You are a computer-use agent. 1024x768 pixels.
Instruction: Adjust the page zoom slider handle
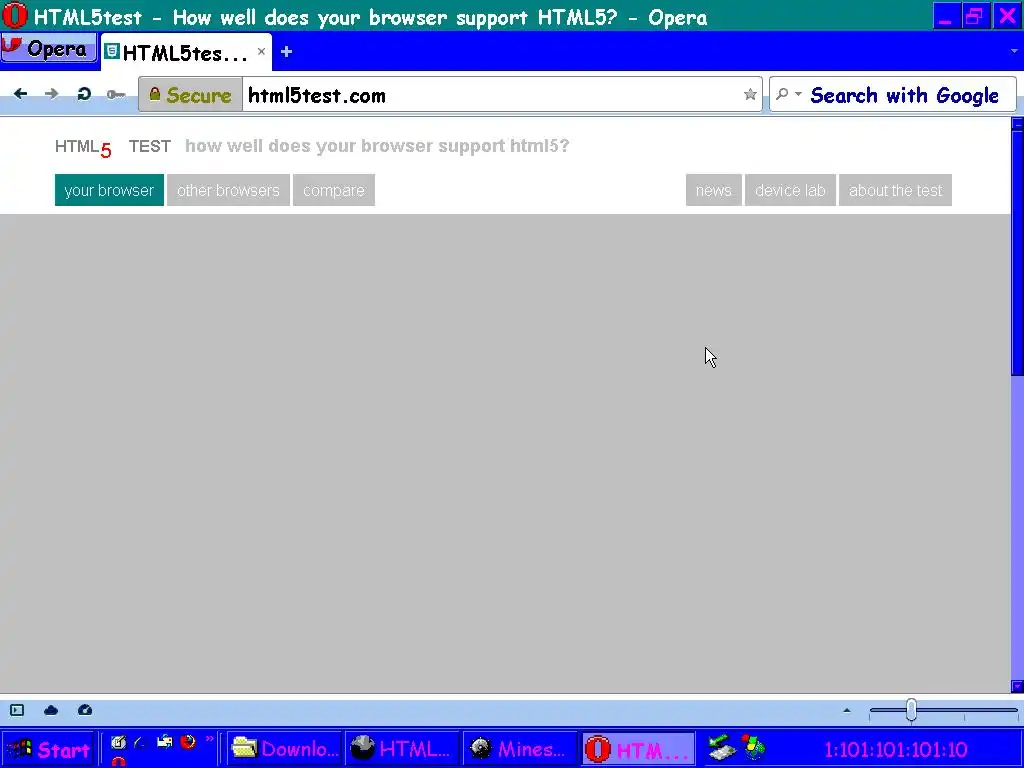tap(911, 711)
